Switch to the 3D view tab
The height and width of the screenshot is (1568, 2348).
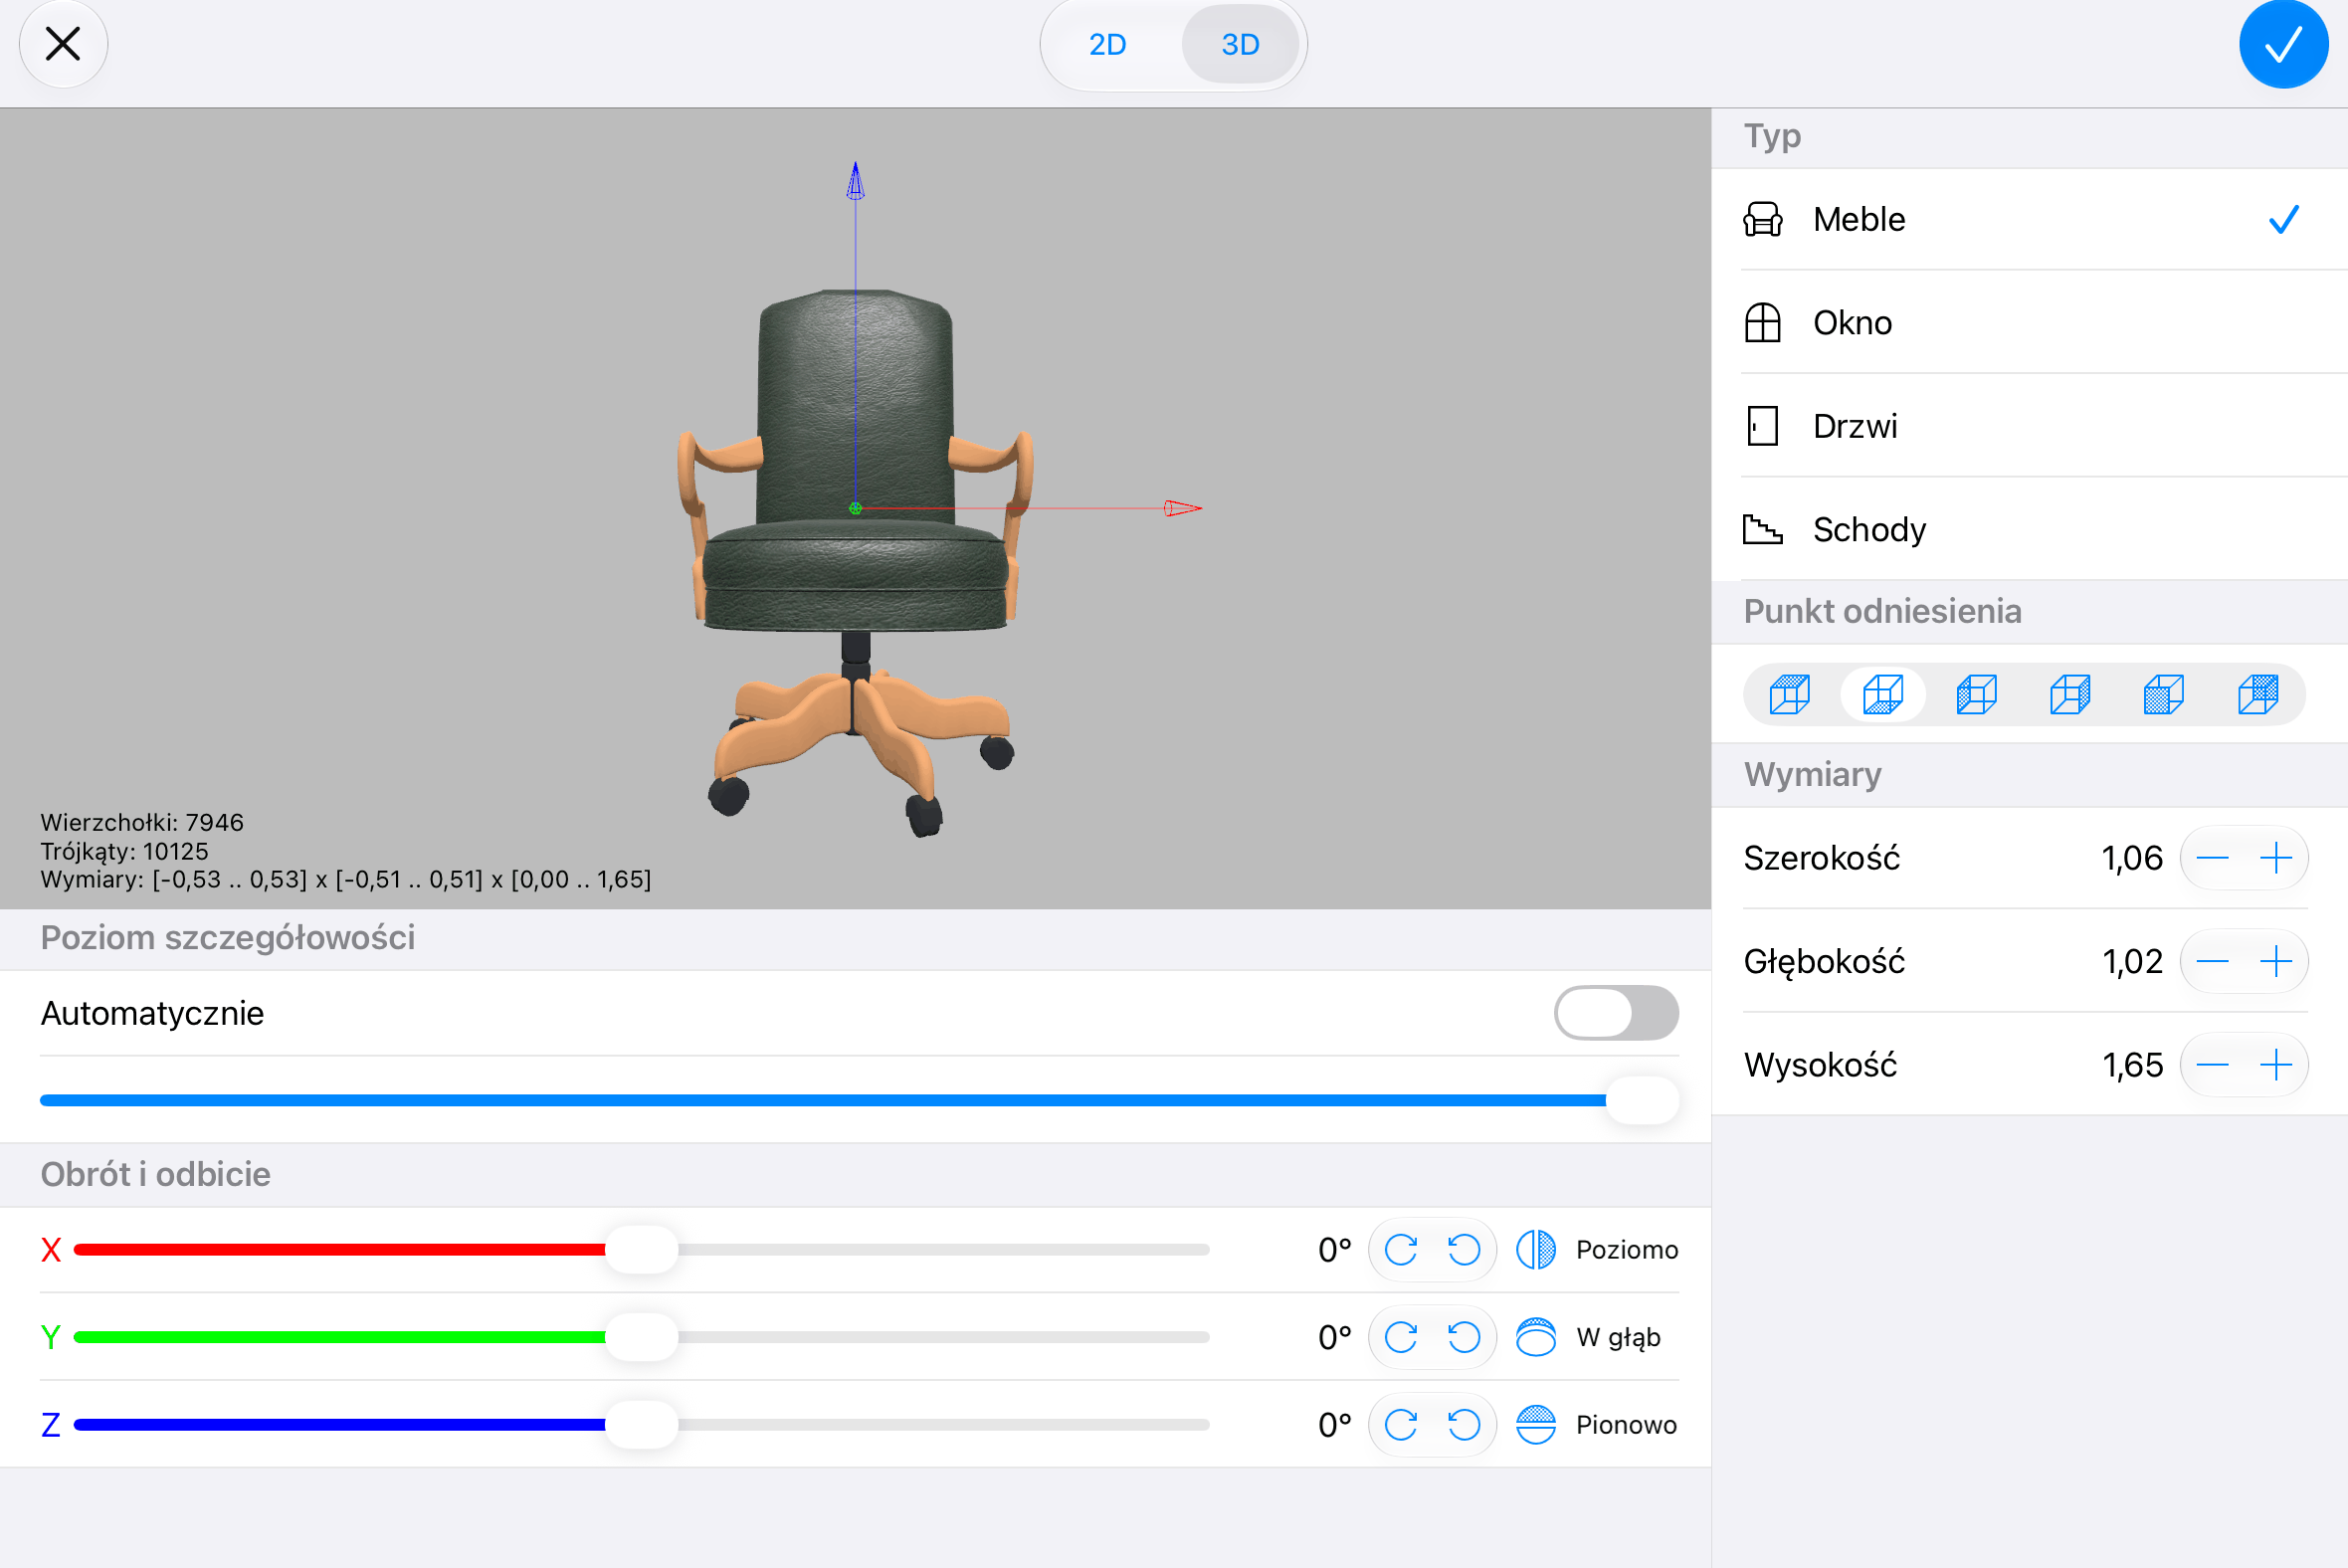click(1240, 44)
